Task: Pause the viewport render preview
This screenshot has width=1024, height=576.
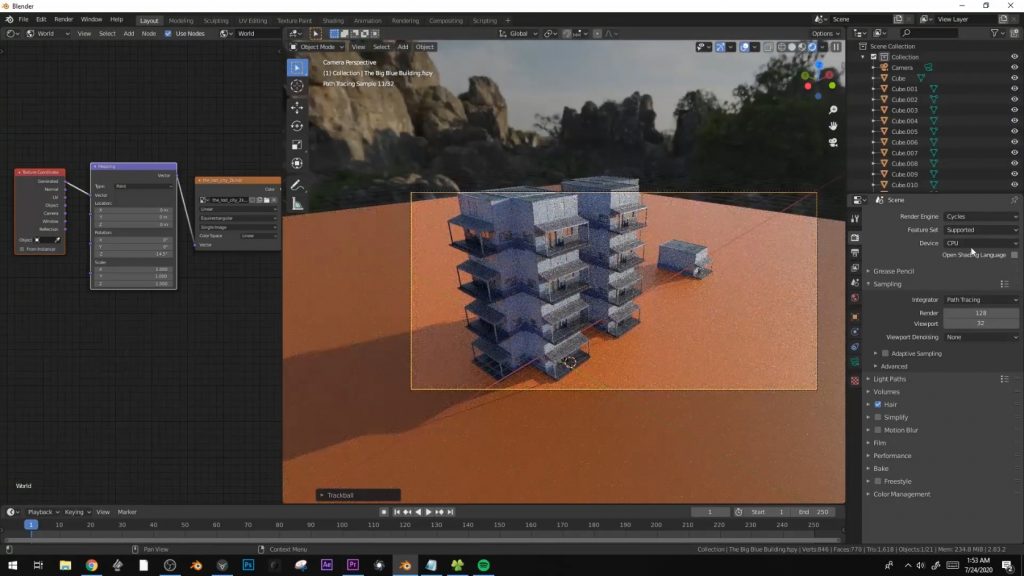Action: pyautogui.click(x=836, y=47)
